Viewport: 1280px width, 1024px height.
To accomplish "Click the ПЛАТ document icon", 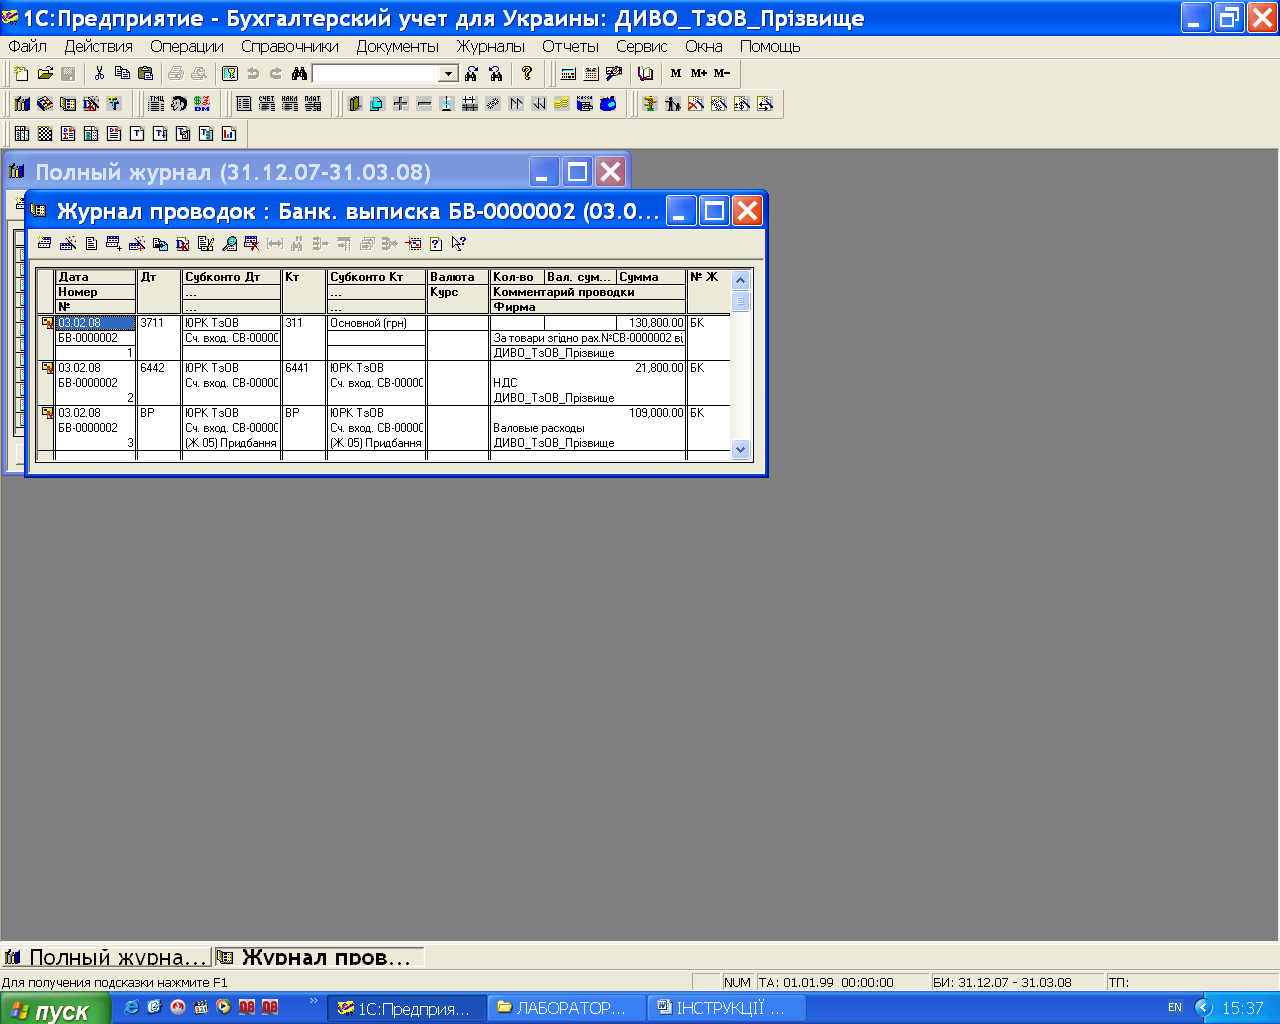I will (x=313, y=103).
